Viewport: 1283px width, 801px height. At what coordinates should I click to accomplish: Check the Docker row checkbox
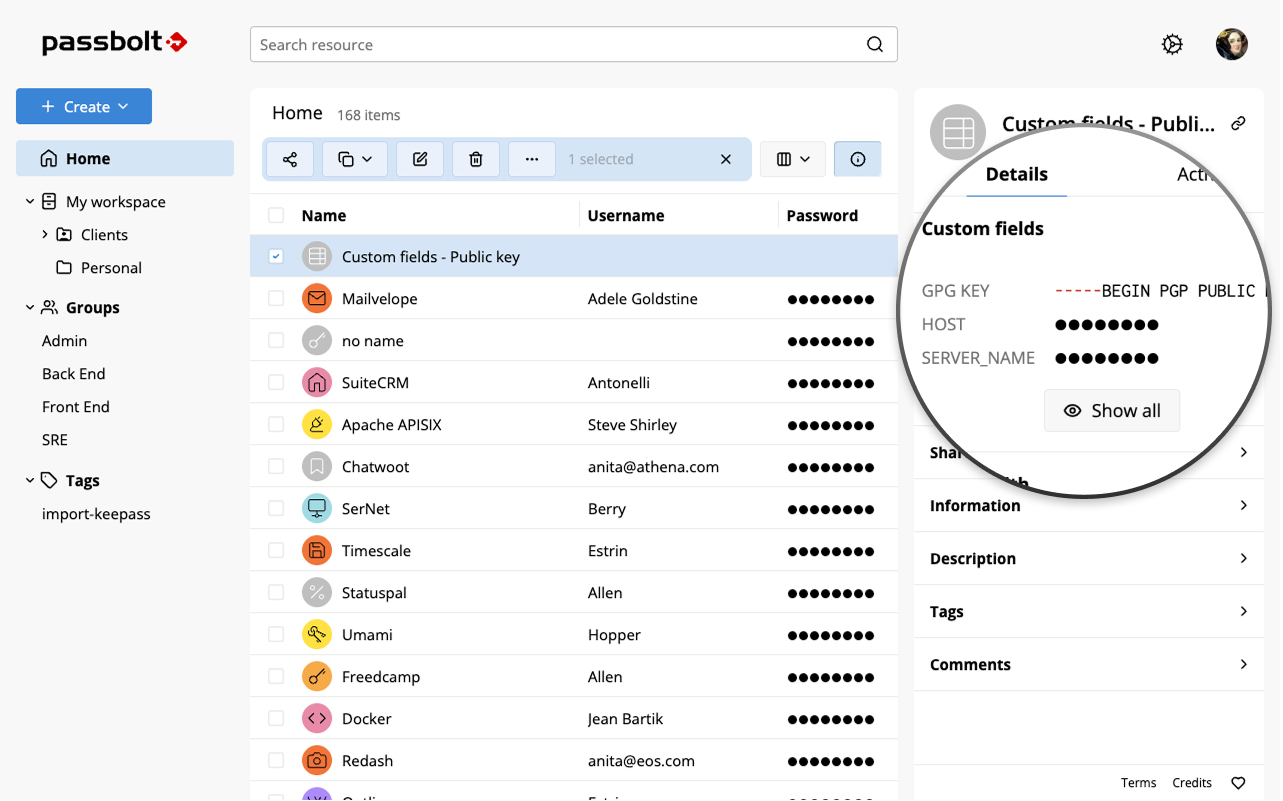point(276,718)
